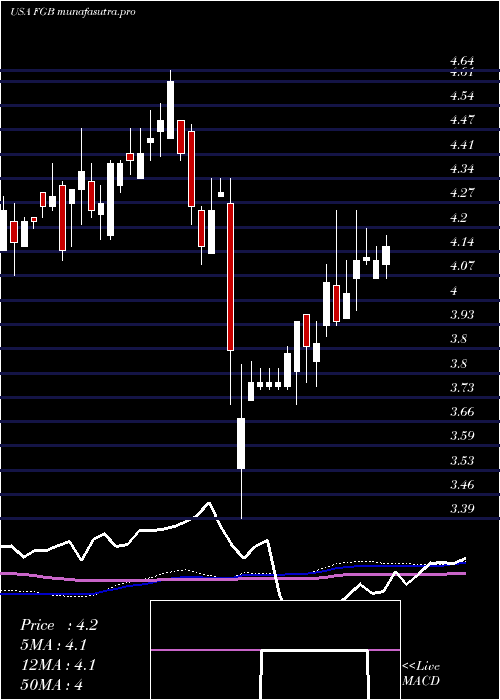Click the 4.64 price axis label
Screen dimensions: 500x700
462,61
